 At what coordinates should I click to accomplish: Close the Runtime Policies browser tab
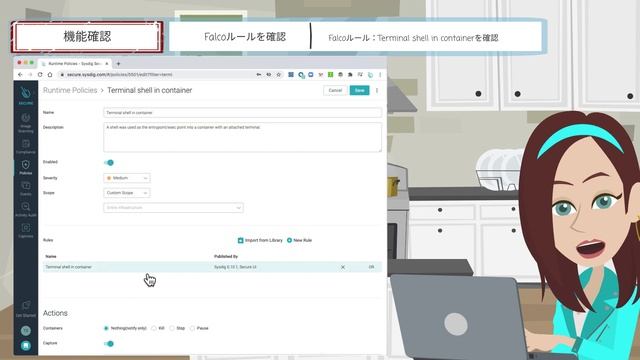pyautogui.click(x=107, y=64)
